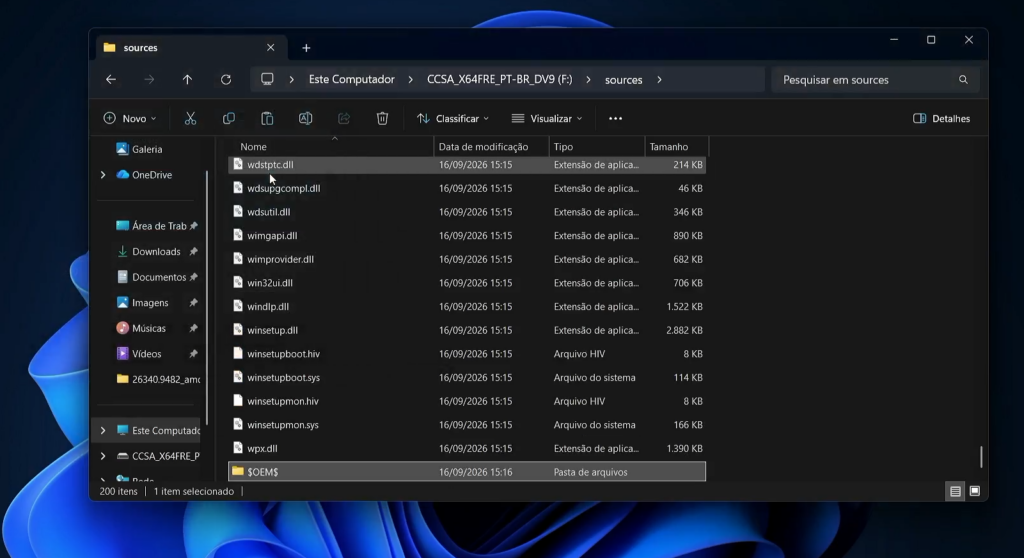Switch to details list view icon

coord(955,491)
